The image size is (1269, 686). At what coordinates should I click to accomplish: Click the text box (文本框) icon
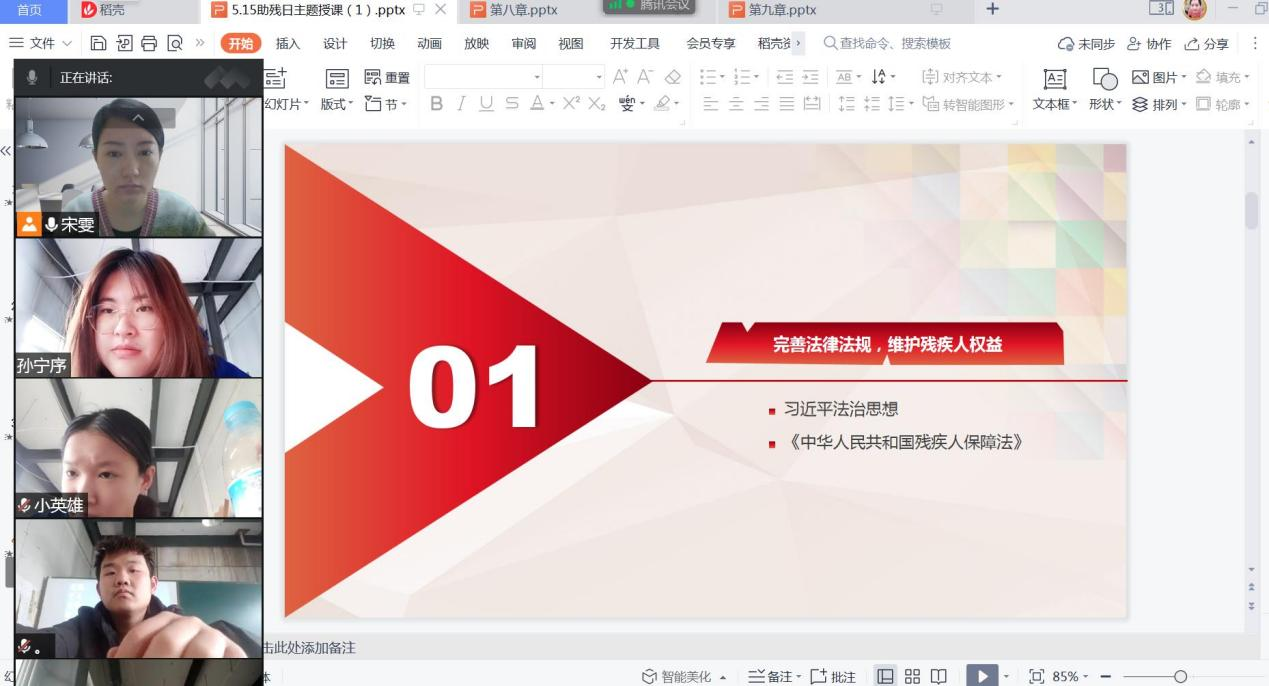(x=1053, y=80)
